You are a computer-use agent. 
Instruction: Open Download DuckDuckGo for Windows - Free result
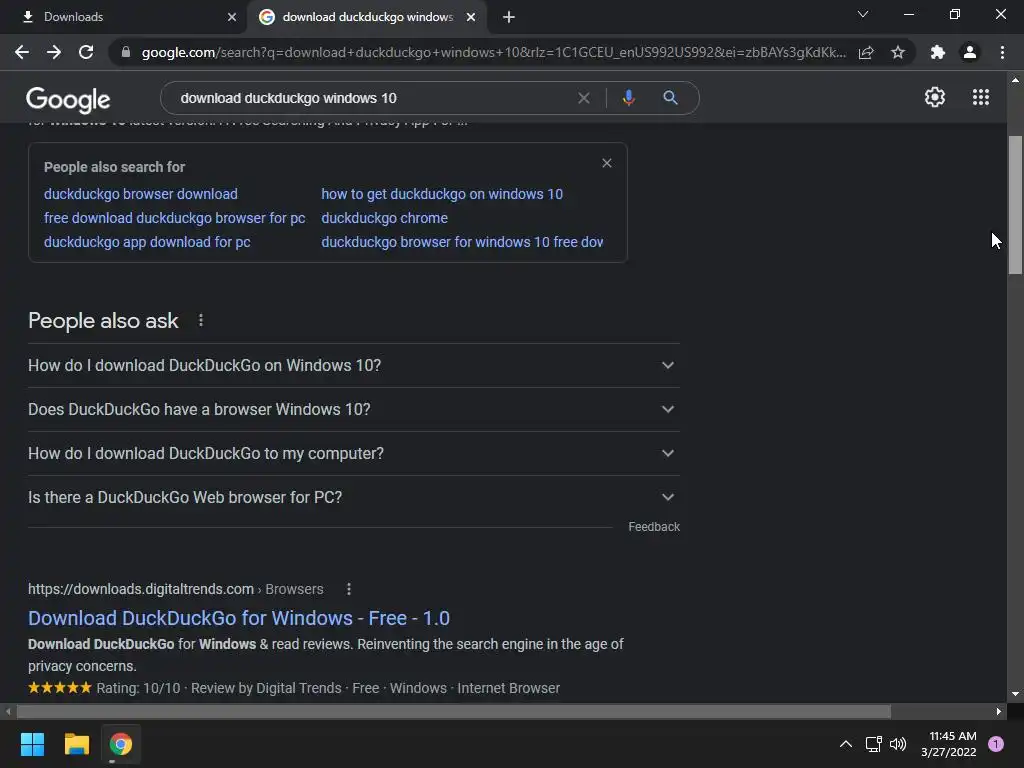pos(239,618)
